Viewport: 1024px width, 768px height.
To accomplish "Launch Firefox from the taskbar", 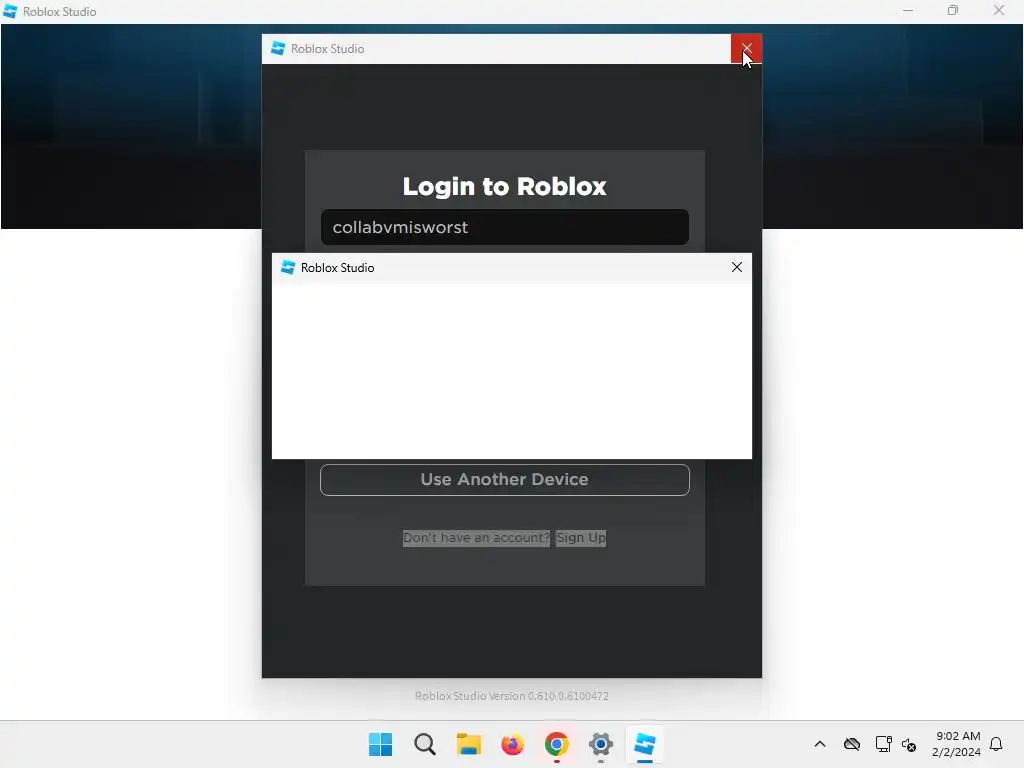I will coord(513,744).
